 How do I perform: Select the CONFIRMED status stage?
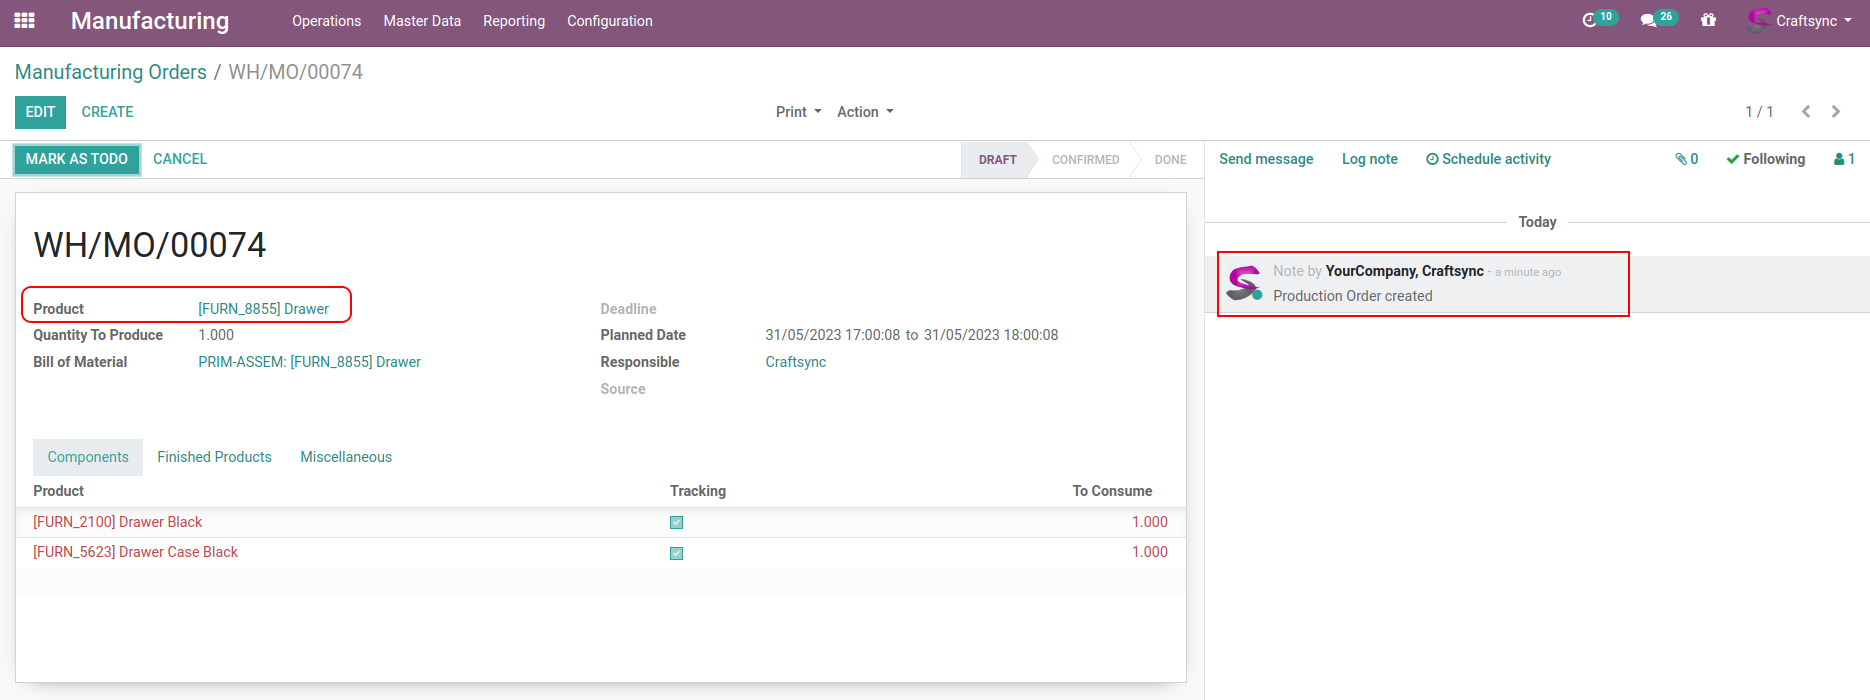tap(1085, 160)
